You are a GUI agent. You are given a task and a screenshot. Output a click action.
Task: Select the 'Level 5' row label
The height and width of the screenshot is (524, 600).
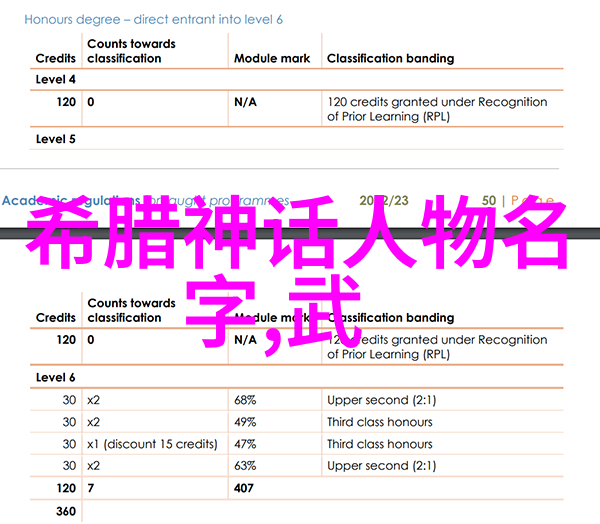(x=55, y=139)
